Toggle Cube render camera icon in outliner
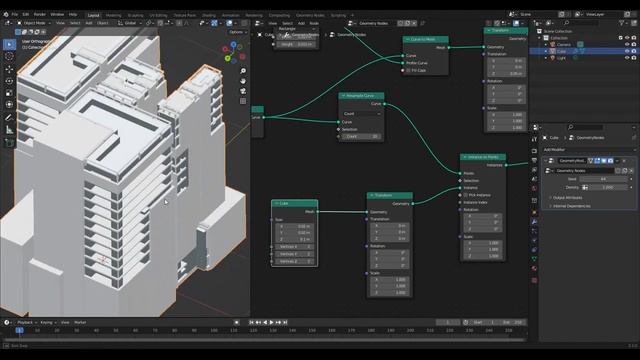The image size is (640, 360). click(634, 51)
